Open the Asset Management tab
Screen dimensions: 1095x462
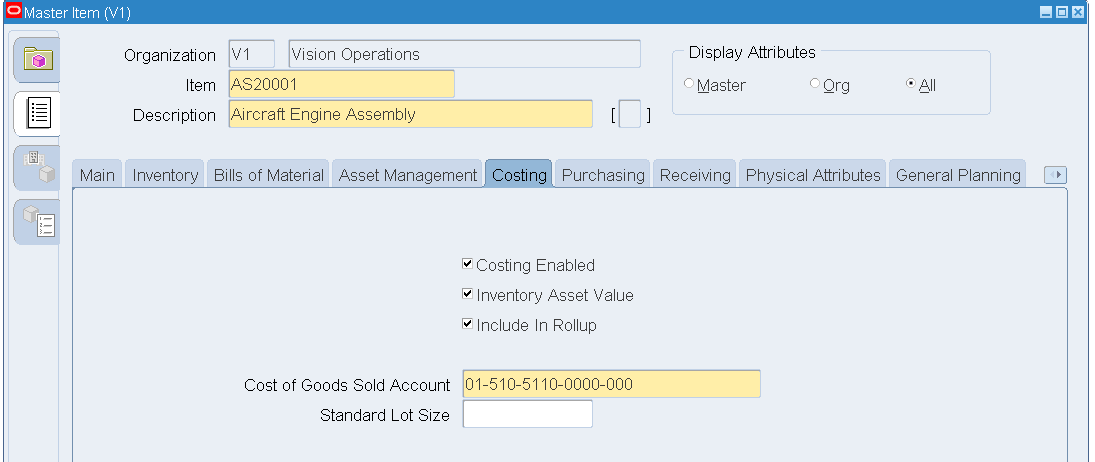coord(408,174)
